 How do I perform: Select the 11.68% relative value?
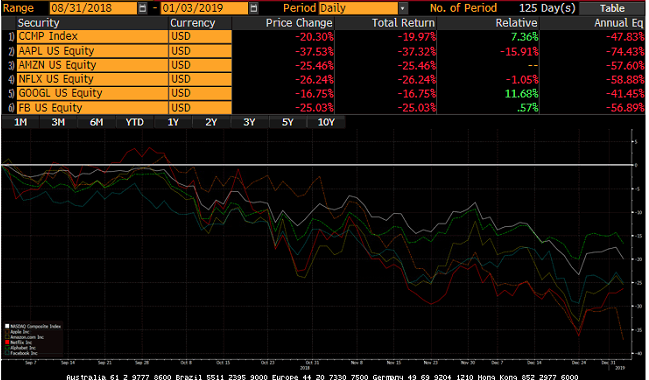pos(522,94)
